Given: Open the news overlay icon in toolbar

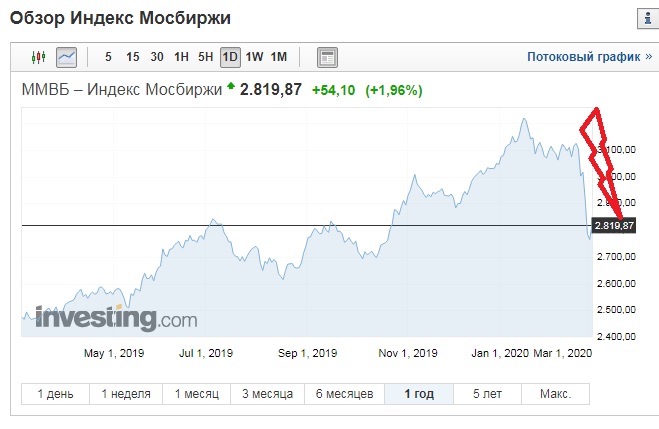Looking at the screenshot, I should tap(328, 57).
